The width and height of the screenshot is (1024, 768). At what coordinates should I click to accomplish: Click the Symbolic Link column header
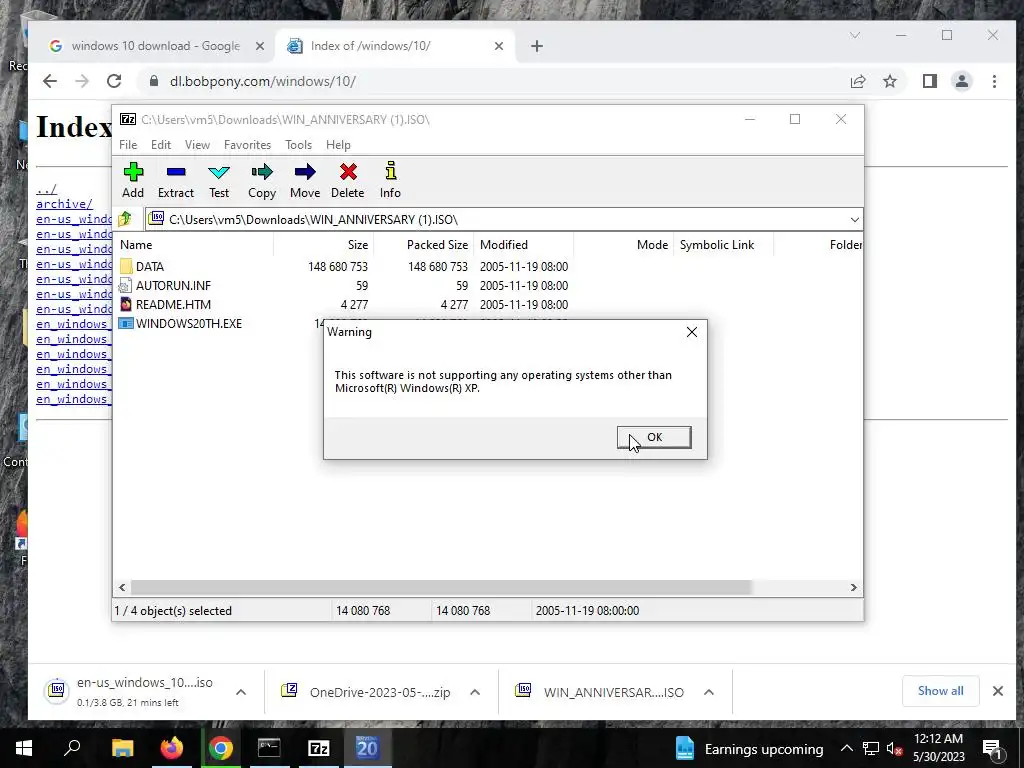724,245
